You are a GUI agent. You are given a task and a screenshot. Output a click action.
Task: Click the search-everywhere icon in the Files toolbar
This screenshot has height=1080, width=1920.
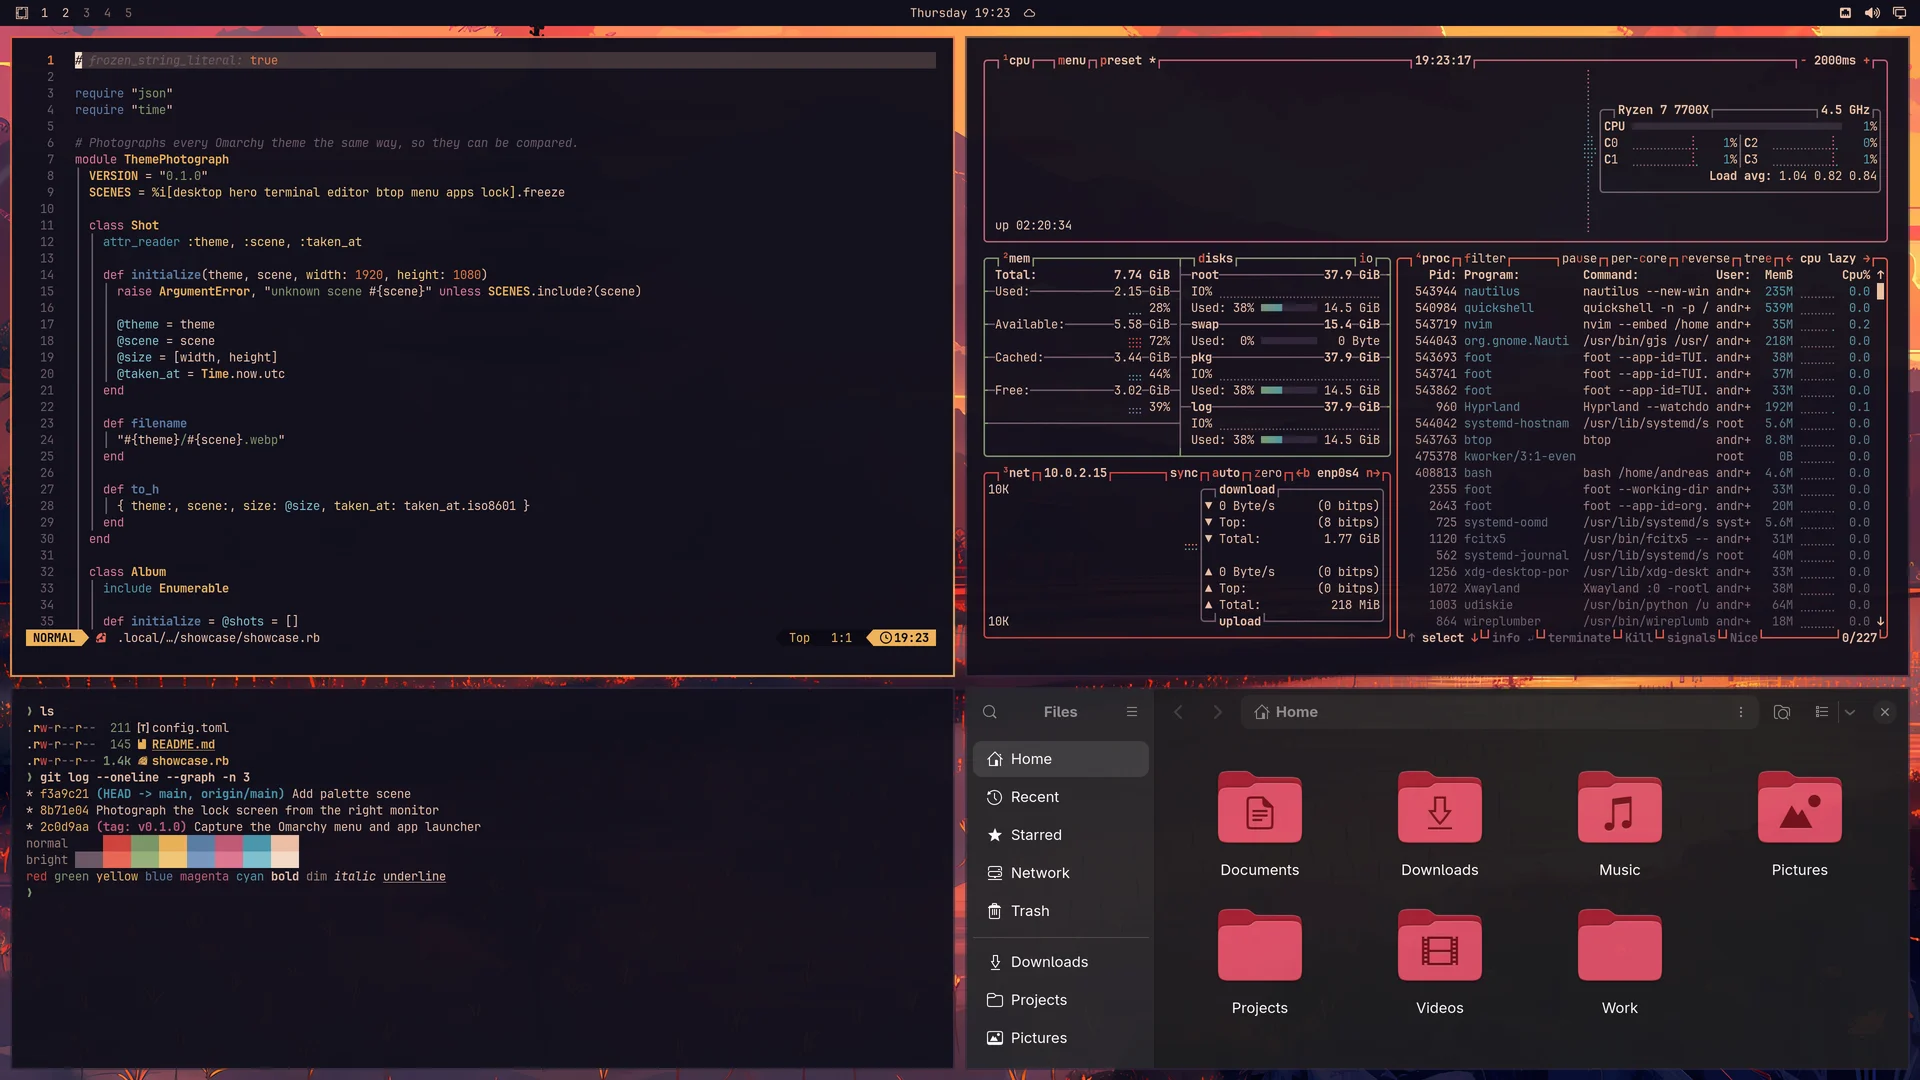coord(1782,712)
